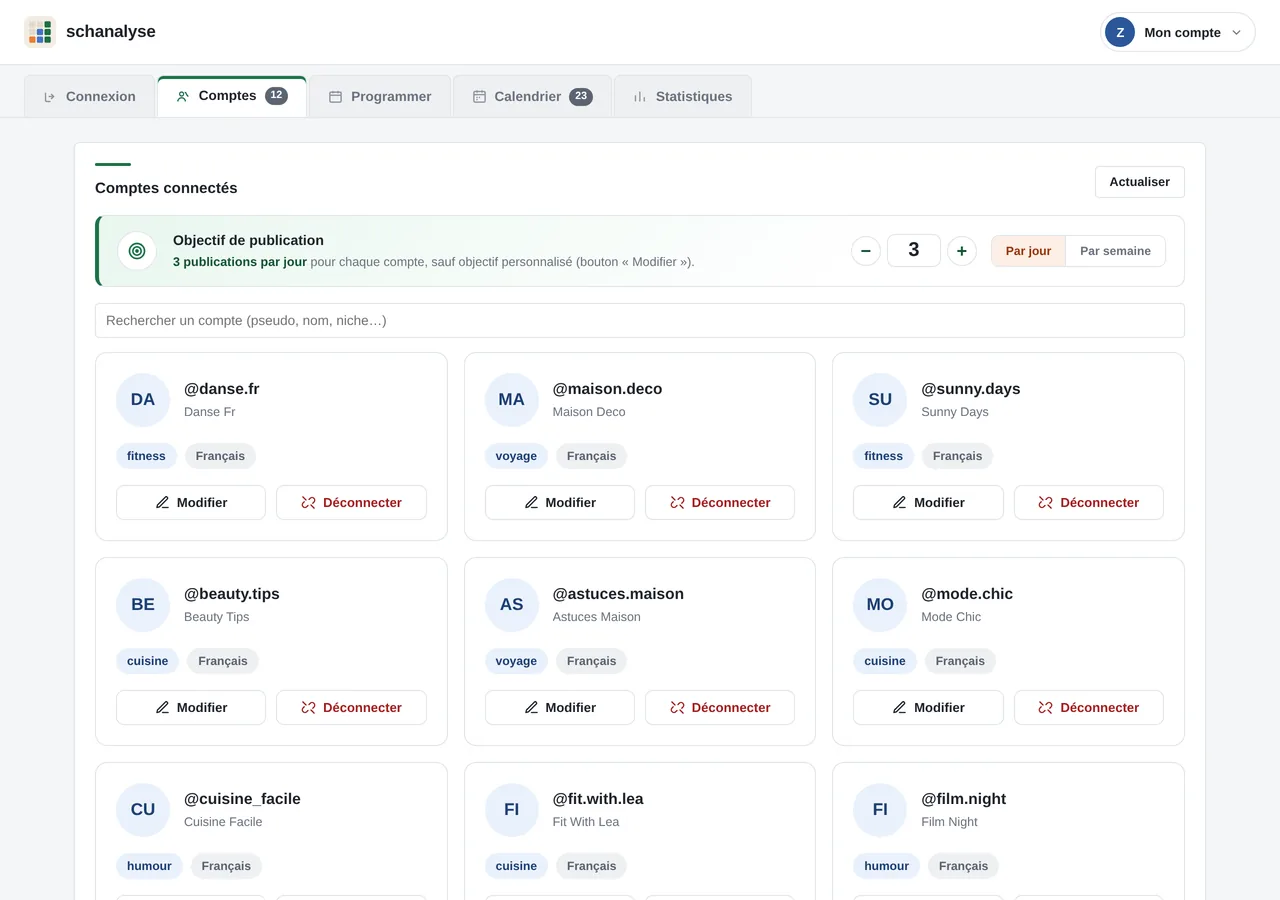This screenshot has height=900, width=1280.
Task: Click the cuisine tag on @mode.chic
Action: point(885,661)
